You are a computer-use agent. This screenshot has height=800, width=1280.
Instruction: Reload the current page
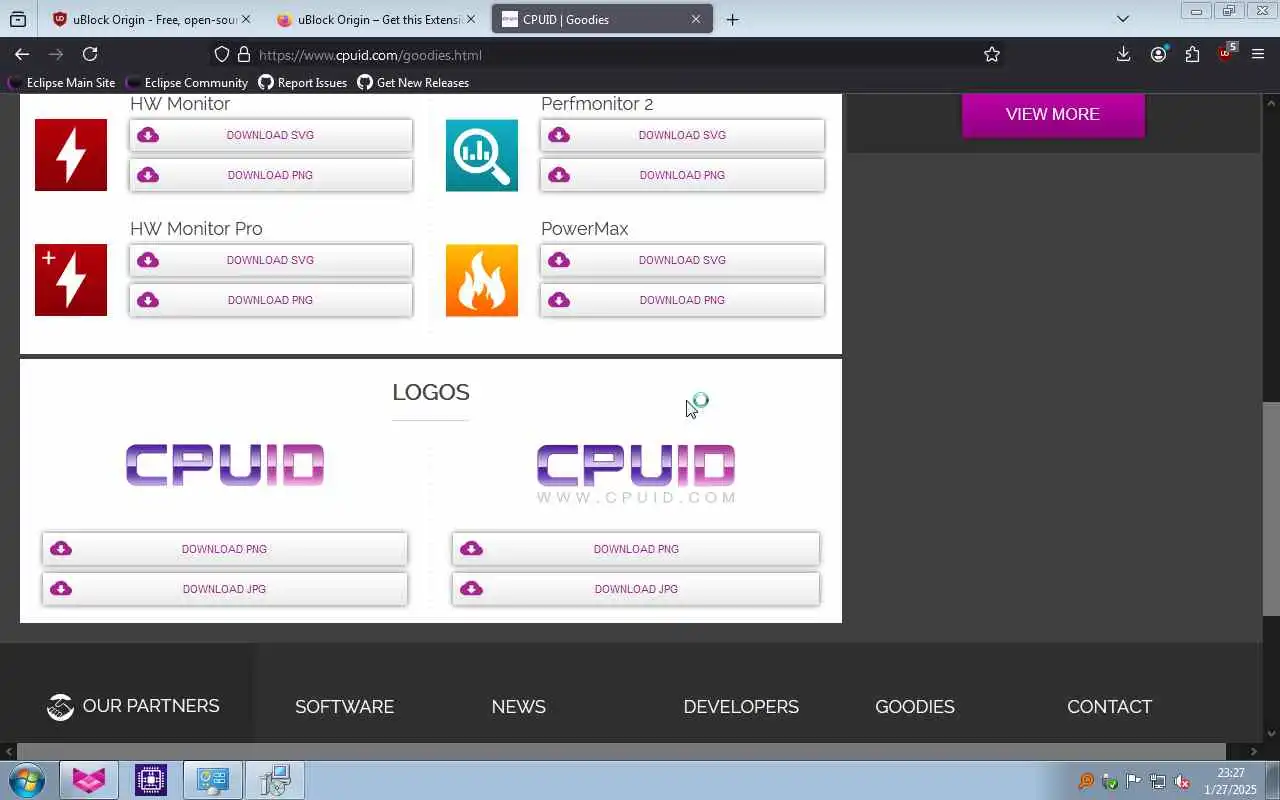90,54
